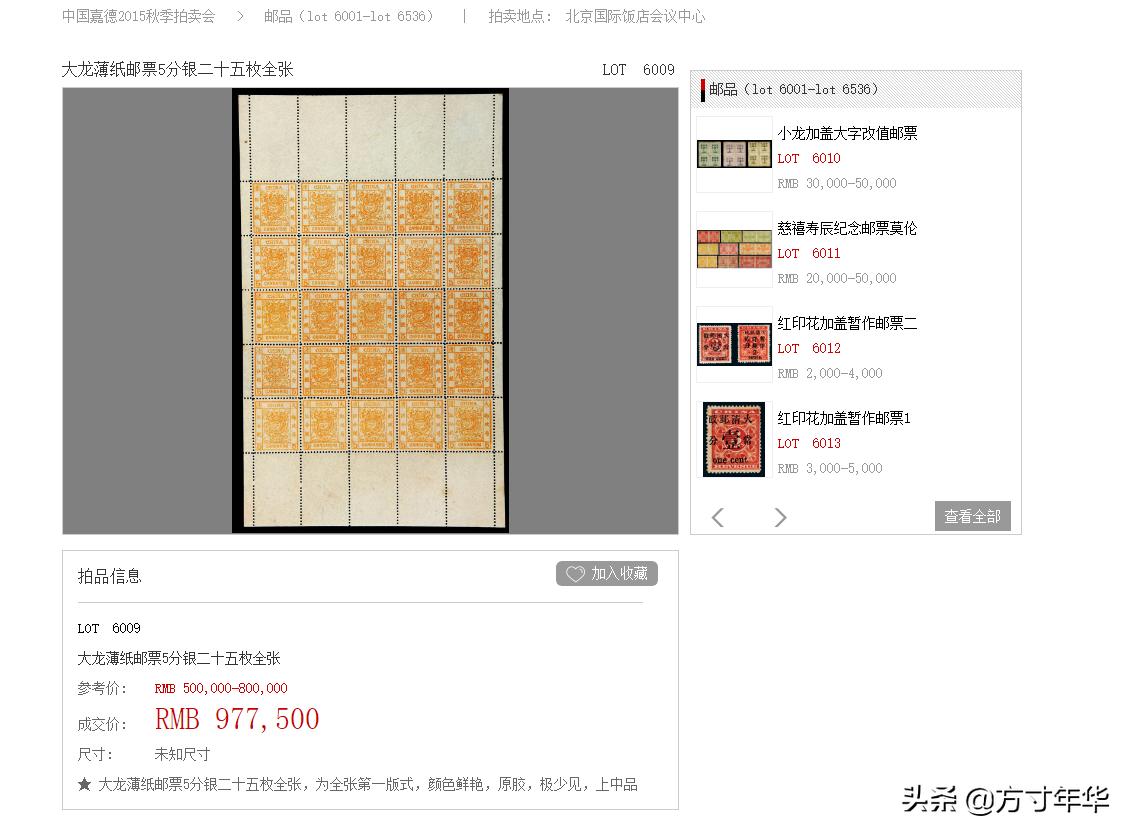
Task: Click the heart icon to favorite this lot
Action: [x=575, y=573]
